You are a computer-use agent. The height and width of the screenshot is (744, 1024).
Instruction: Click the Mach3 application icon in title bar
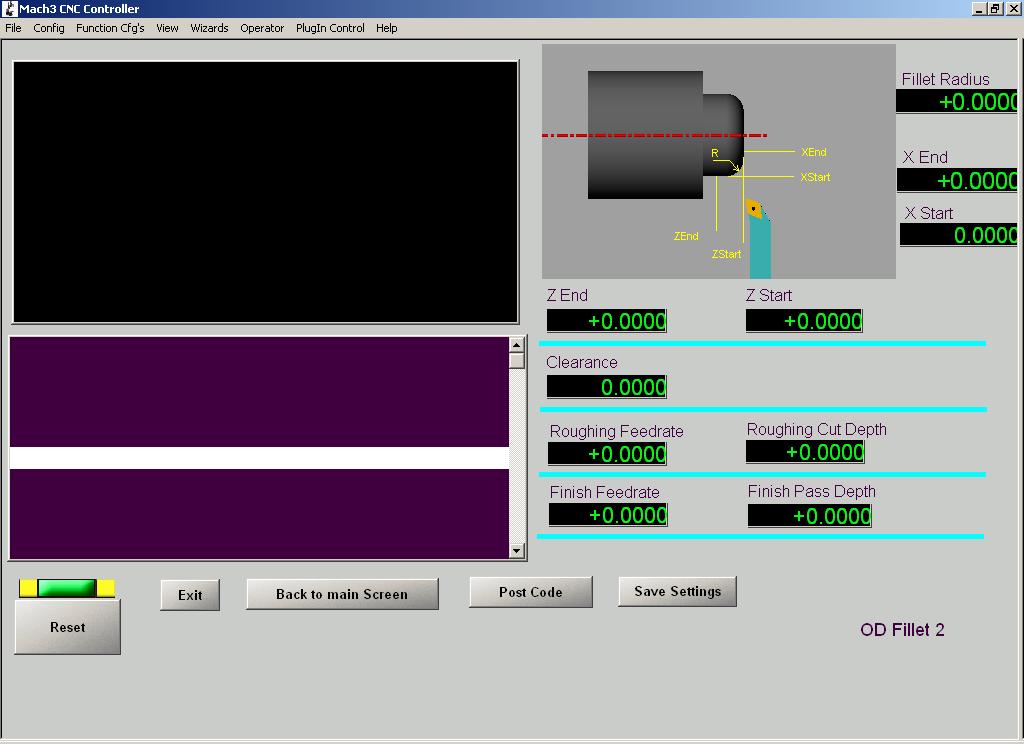(10, 9)
